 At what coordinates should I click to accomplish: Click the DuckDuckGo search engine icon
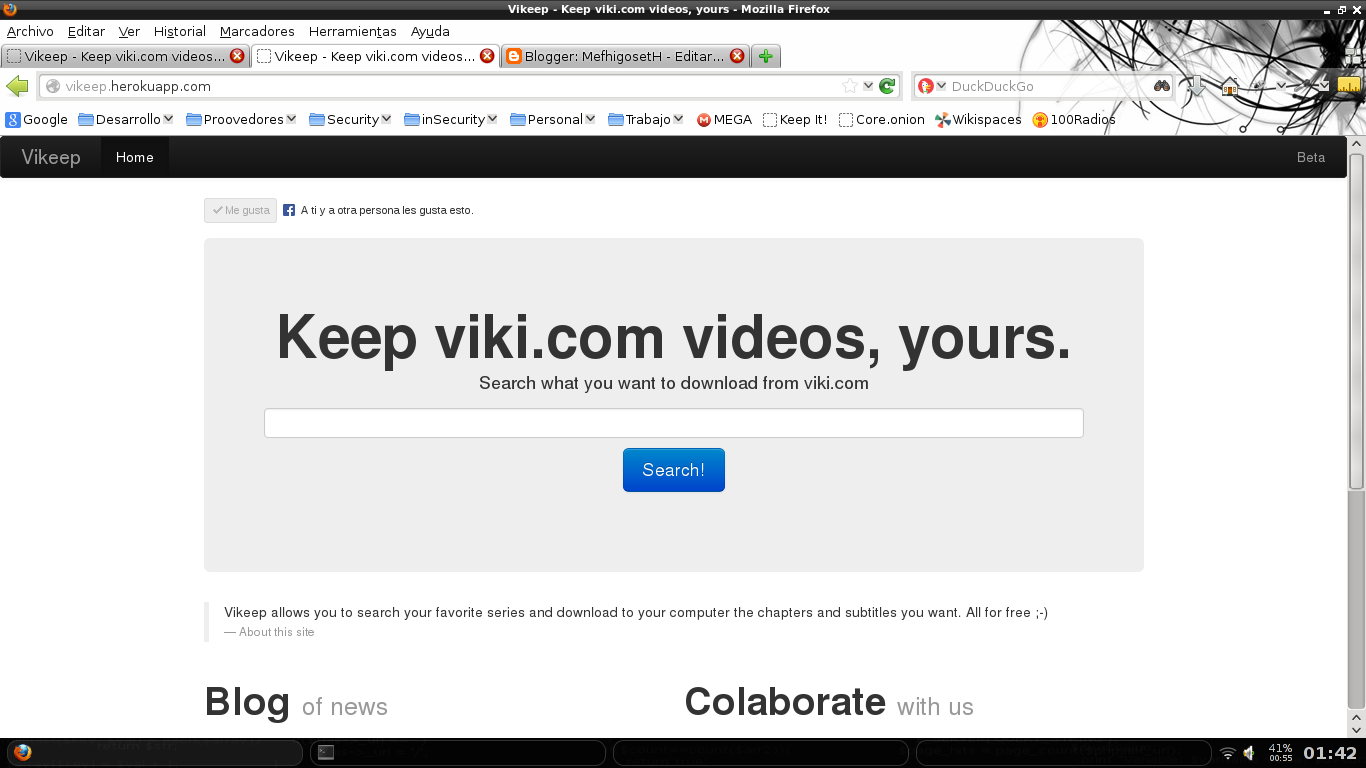[926, 86]
